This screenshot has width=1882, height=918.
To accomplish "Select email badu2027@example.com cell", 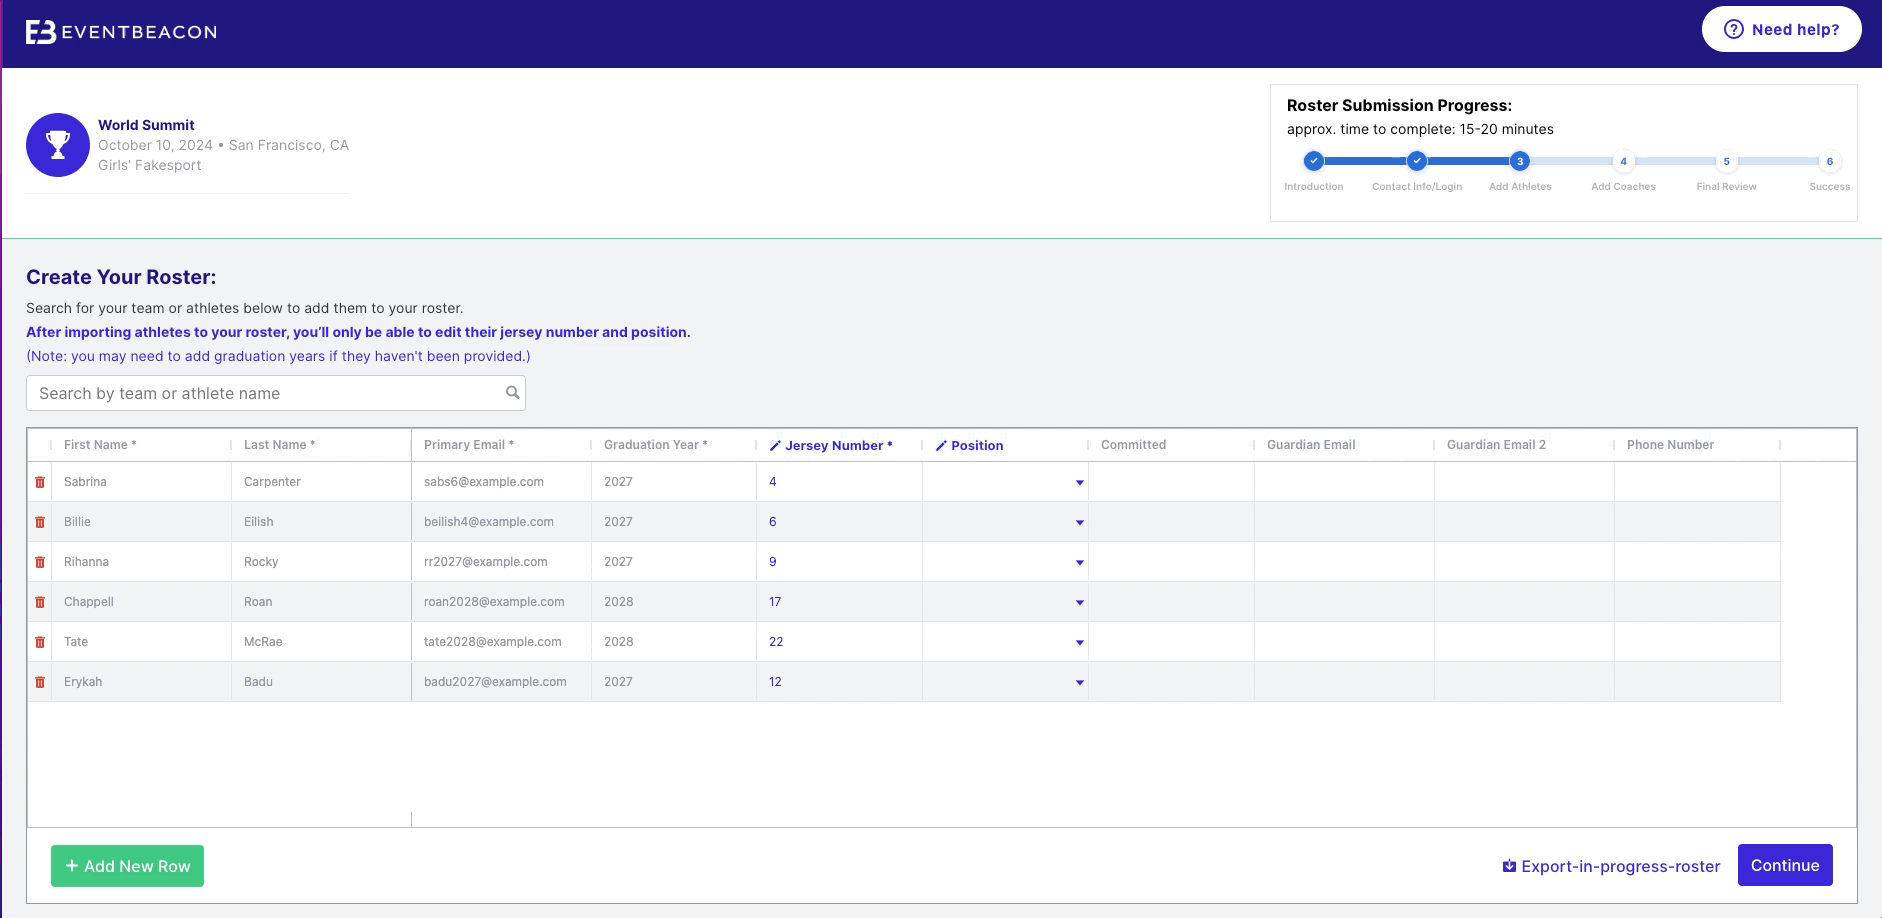I will (501, 682).
